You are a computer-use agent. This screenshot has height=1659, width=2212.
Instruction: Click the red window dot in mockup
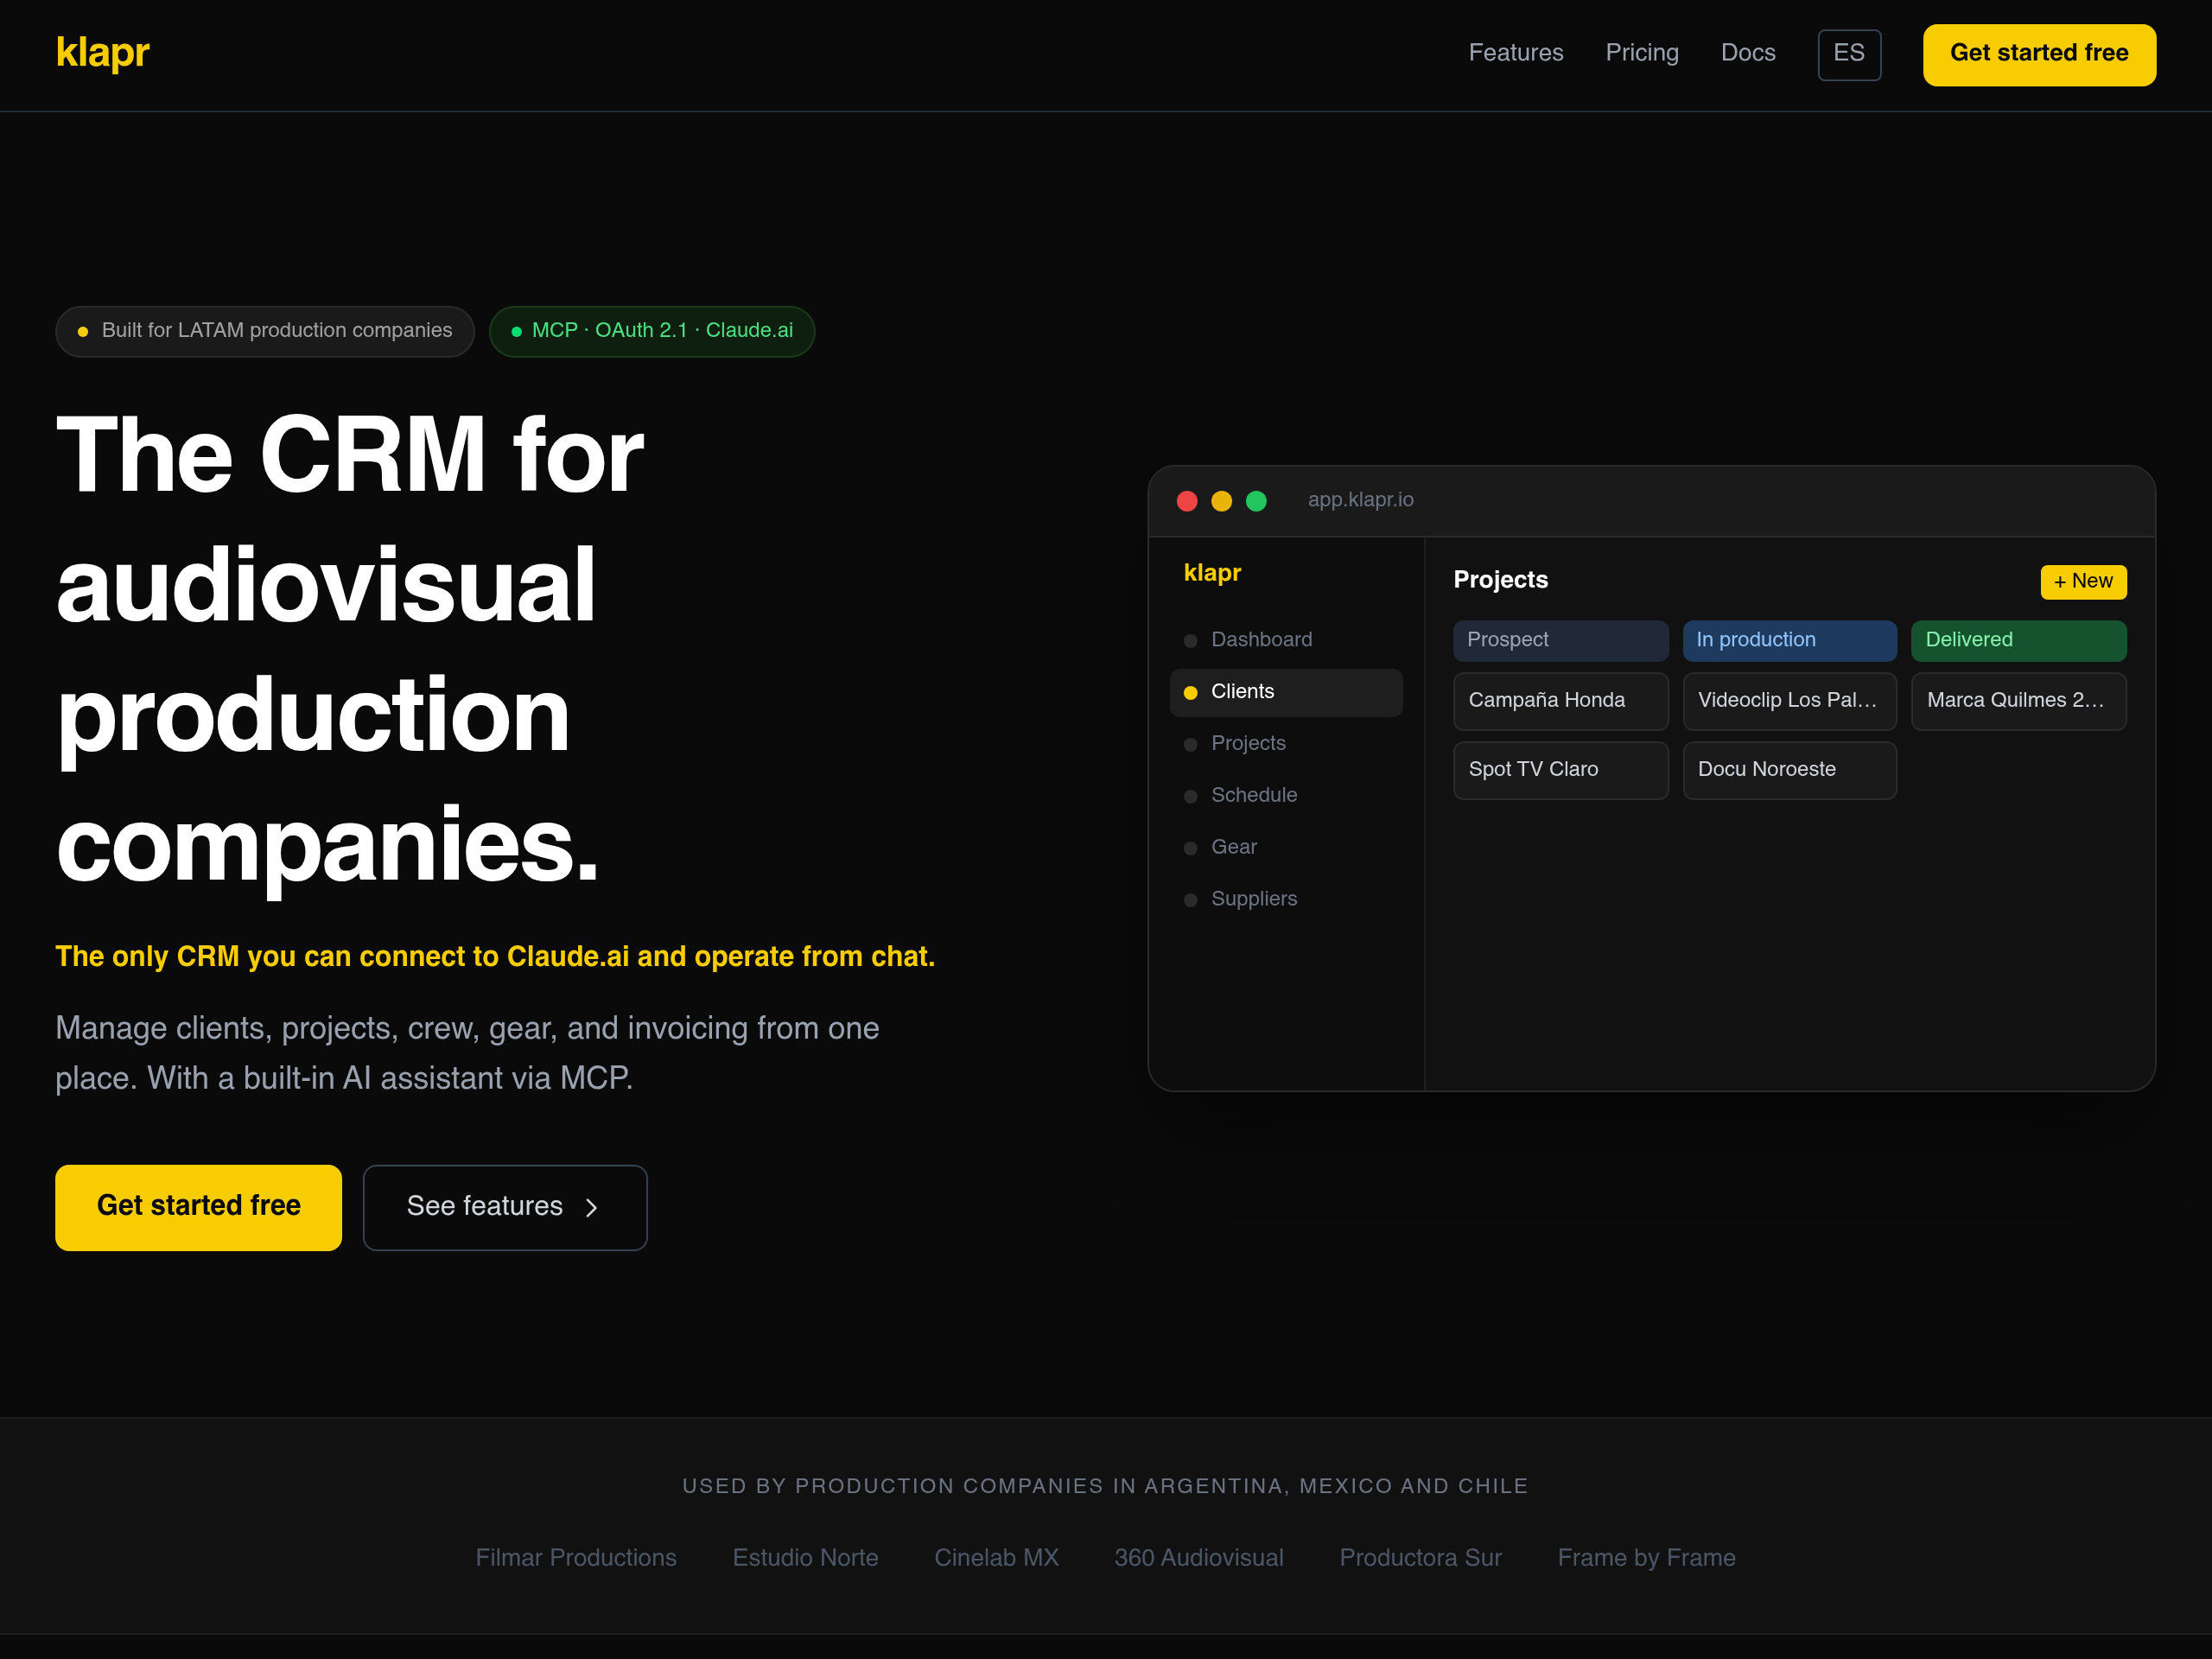click(x=1187, y=501)
